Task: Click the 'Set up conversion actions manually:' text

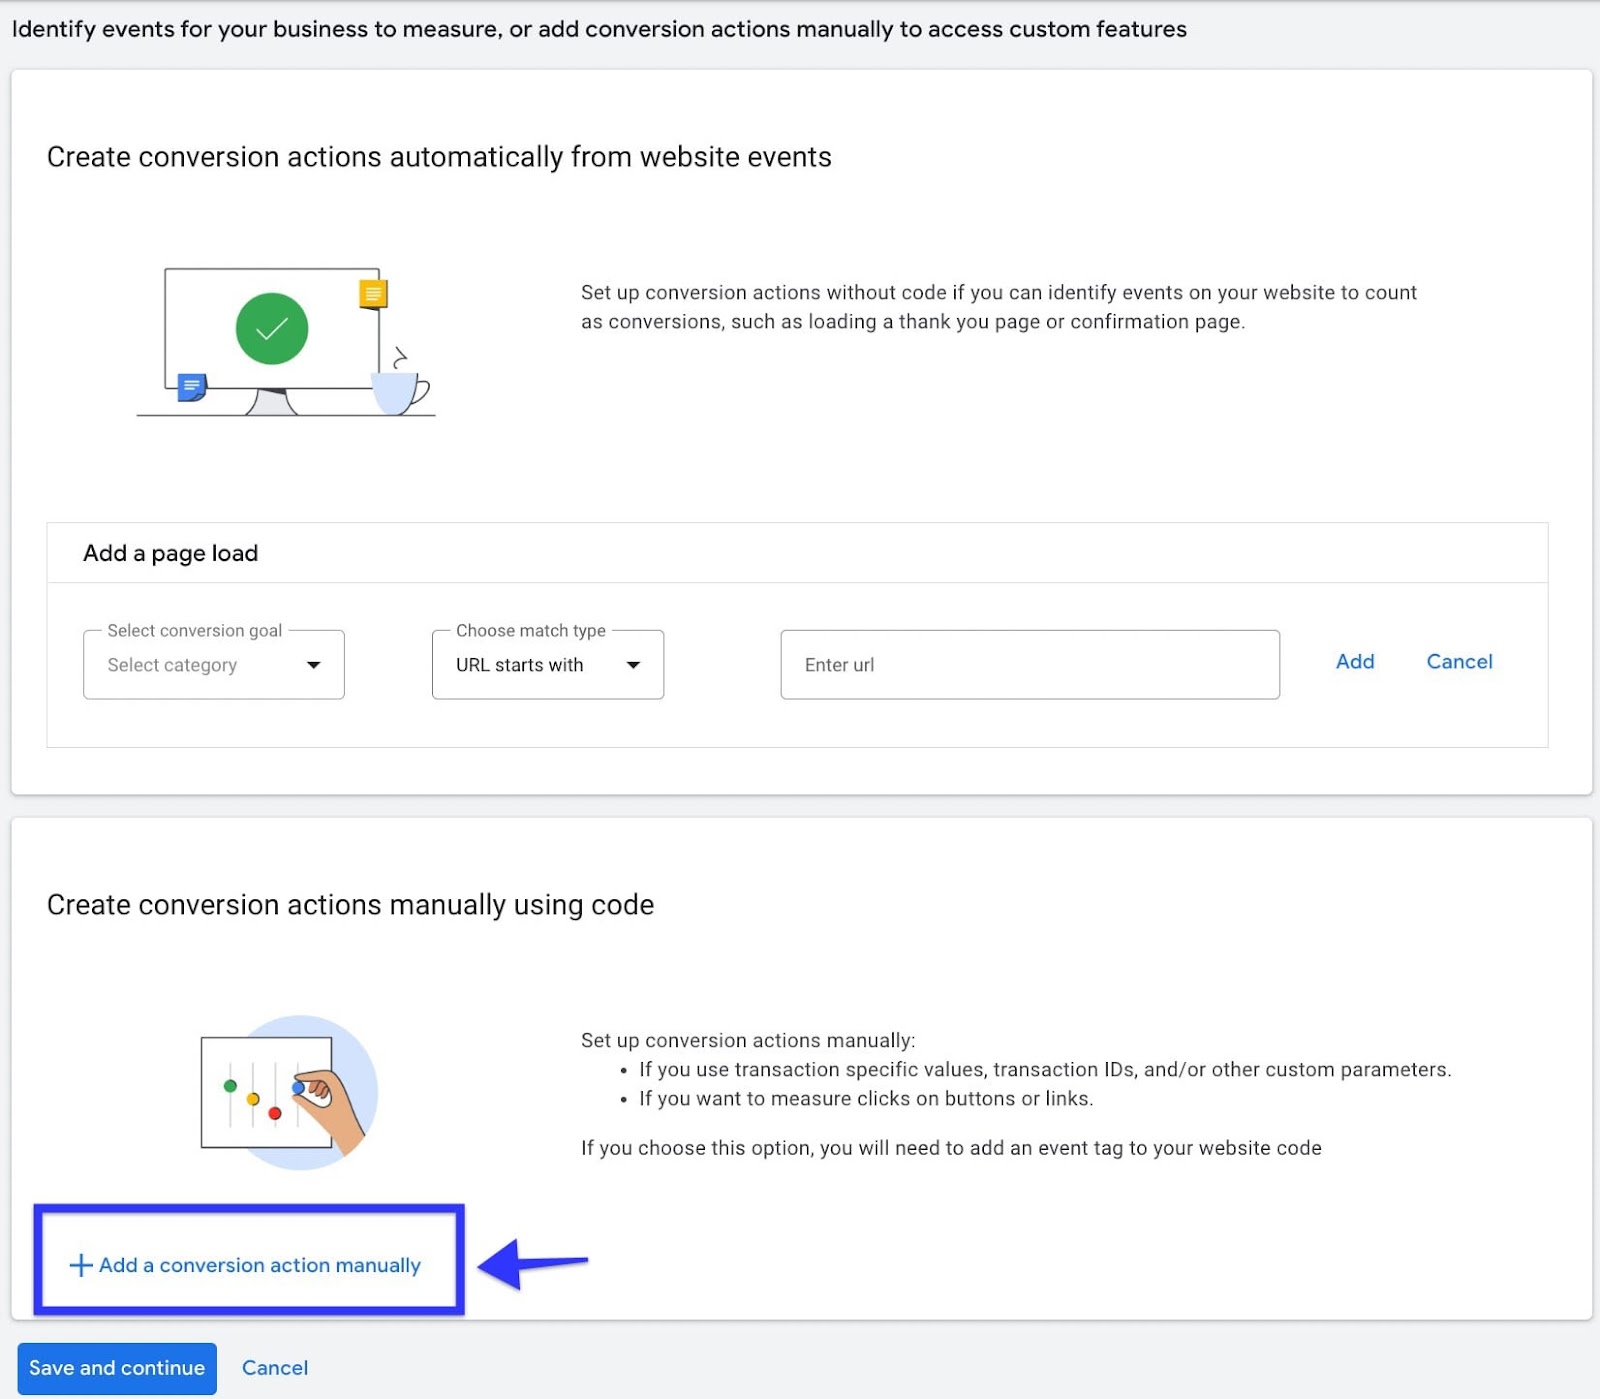Action: coord(748,1040)
